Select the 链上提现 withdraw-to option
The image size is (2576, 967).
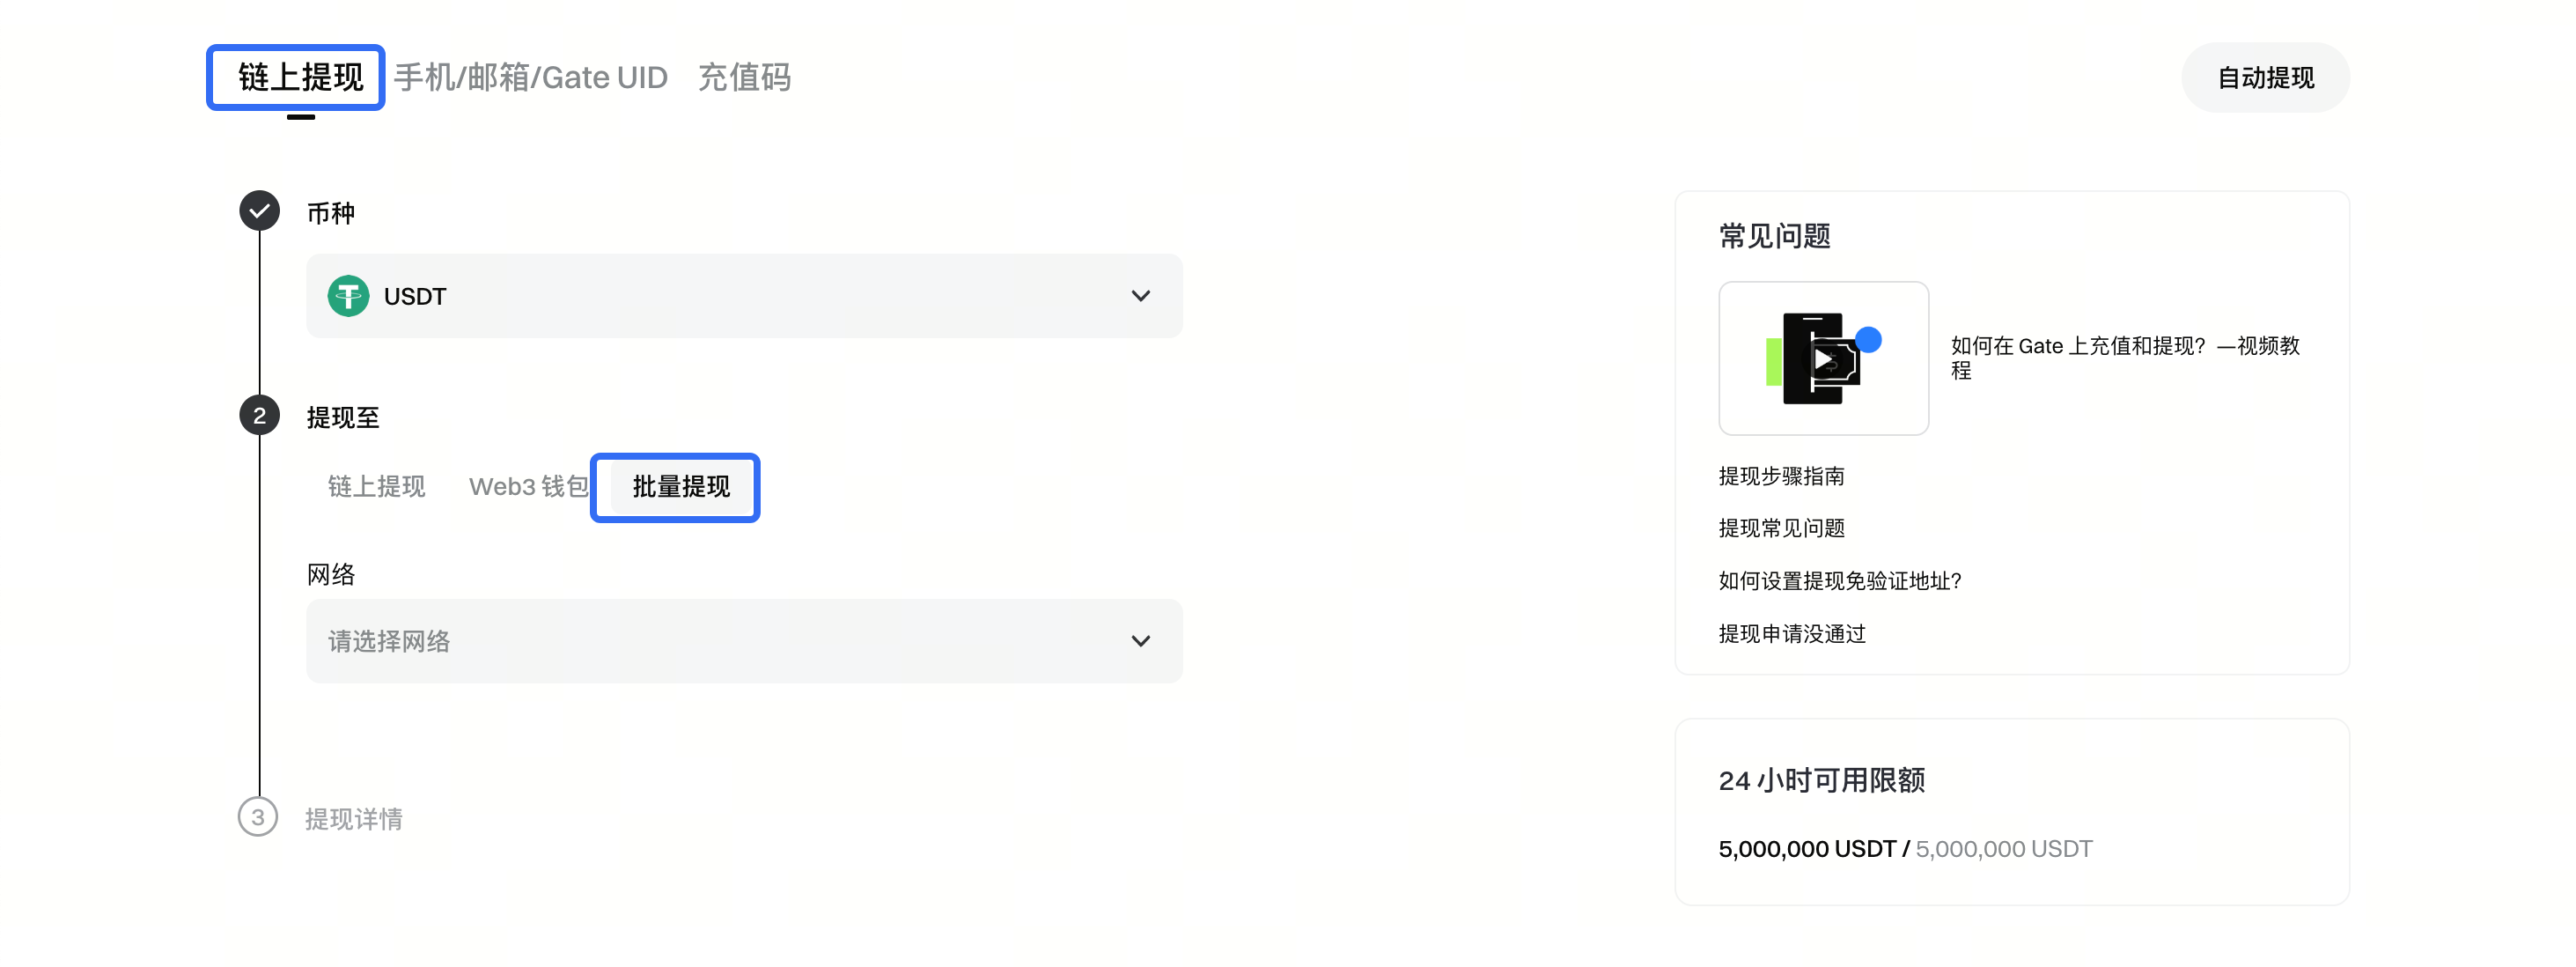pyautogui.click(x=376, y=487)
